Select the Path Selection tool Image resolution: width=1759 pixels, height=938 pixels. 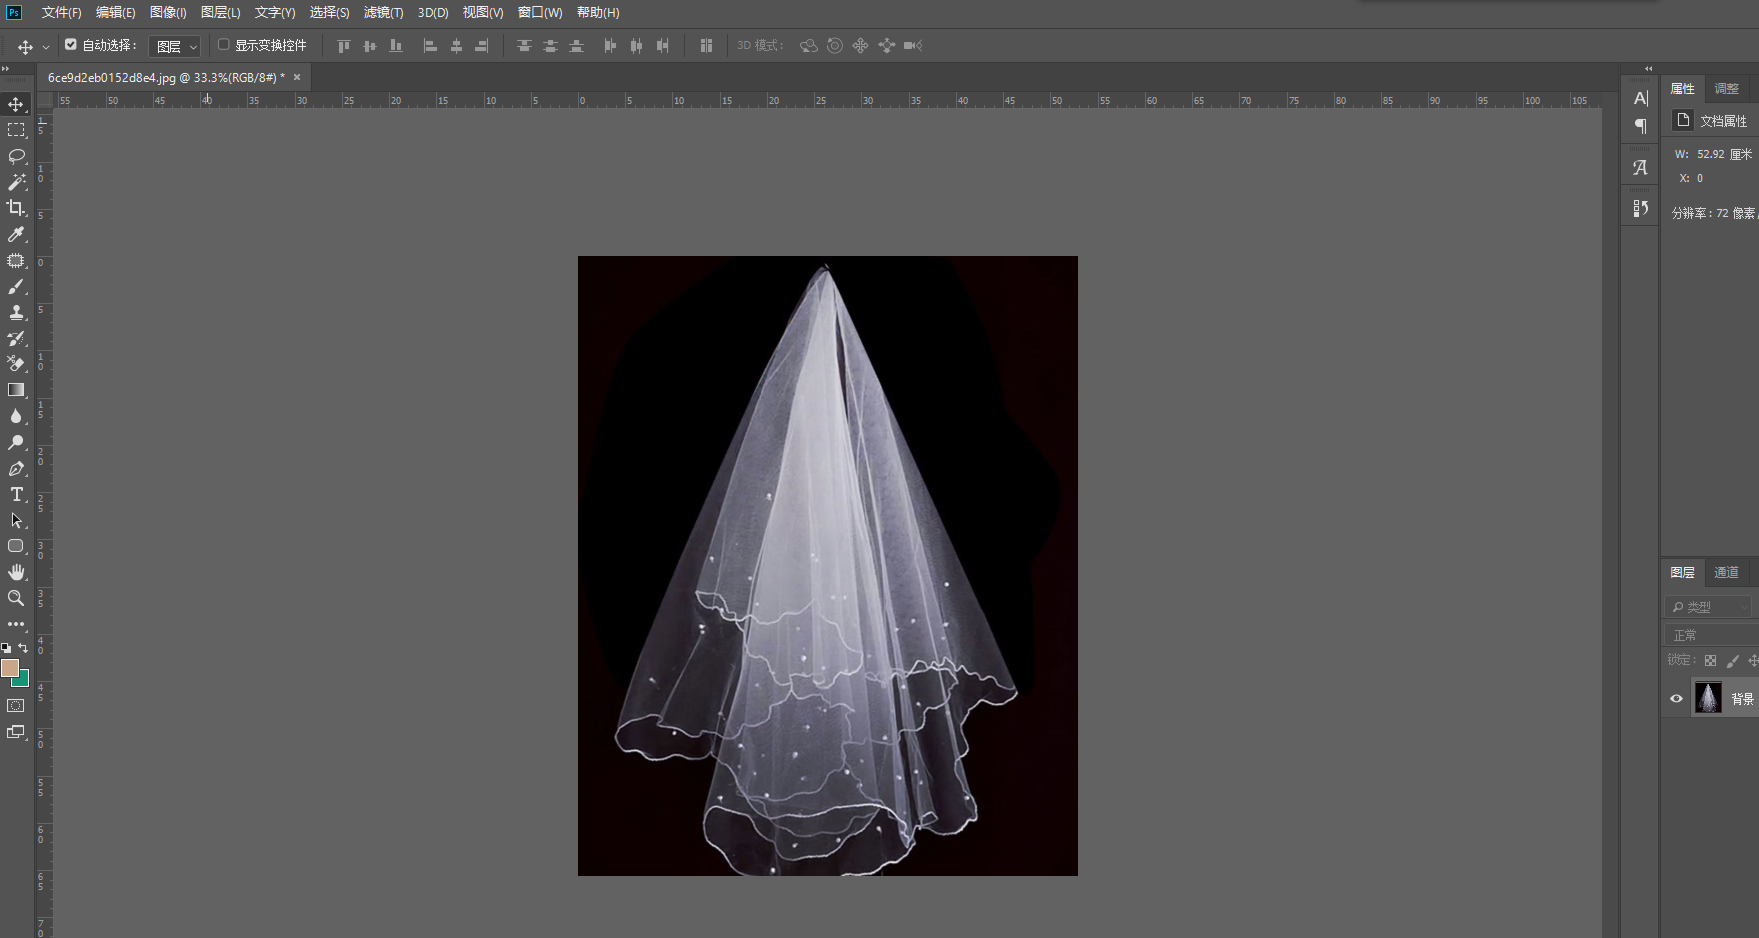16,520
